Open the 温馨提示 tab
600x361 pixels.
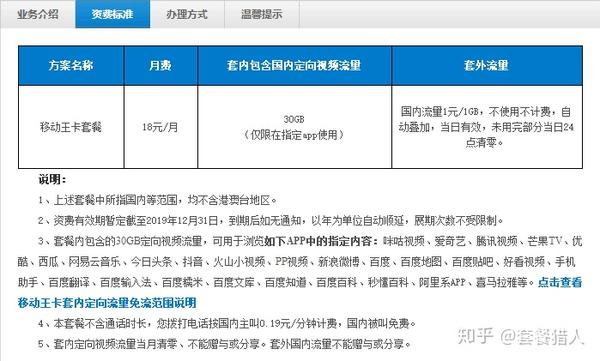coord(262,14)
